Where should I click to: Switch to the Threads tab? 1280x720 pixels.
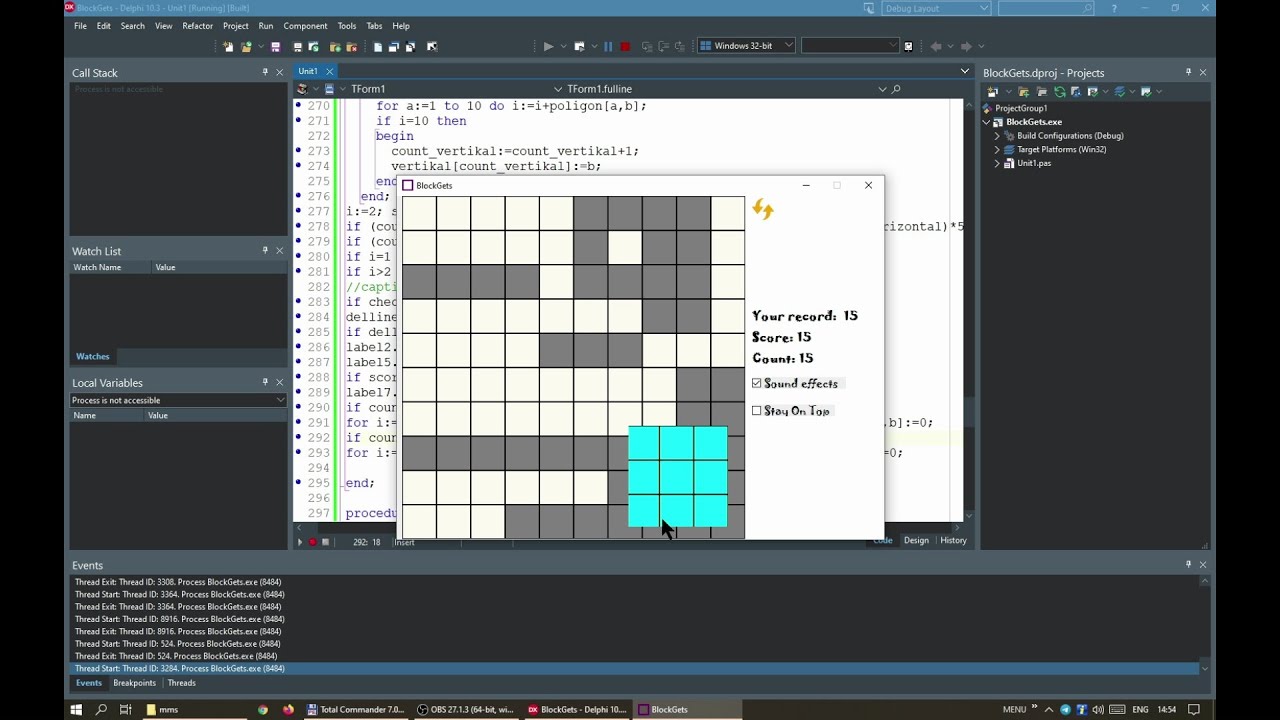point(181,683)
